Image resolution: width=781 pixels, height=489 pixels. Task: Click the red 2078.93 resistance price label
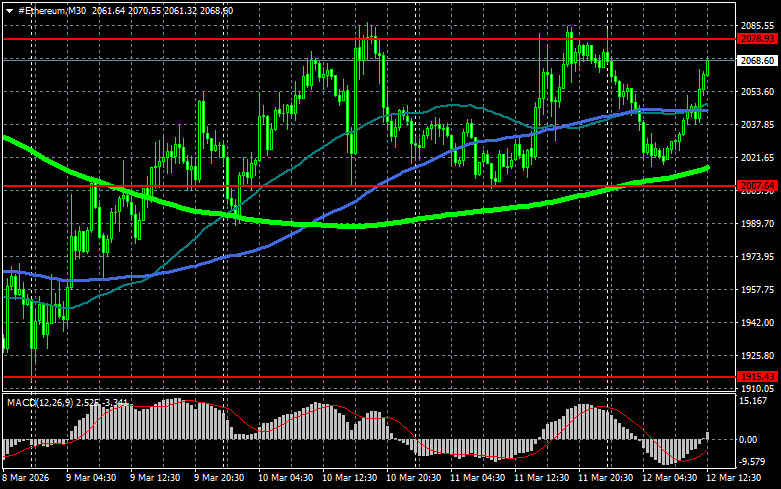[757, 39]
